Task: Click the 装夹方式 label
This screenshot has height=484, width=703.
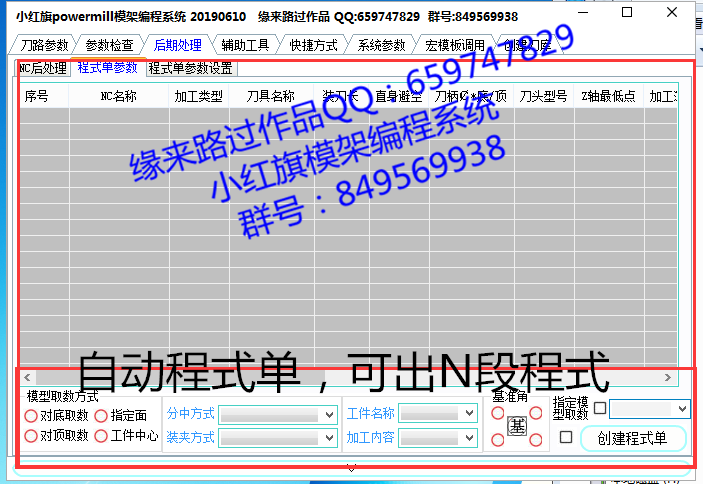Action: click(191, 437)
